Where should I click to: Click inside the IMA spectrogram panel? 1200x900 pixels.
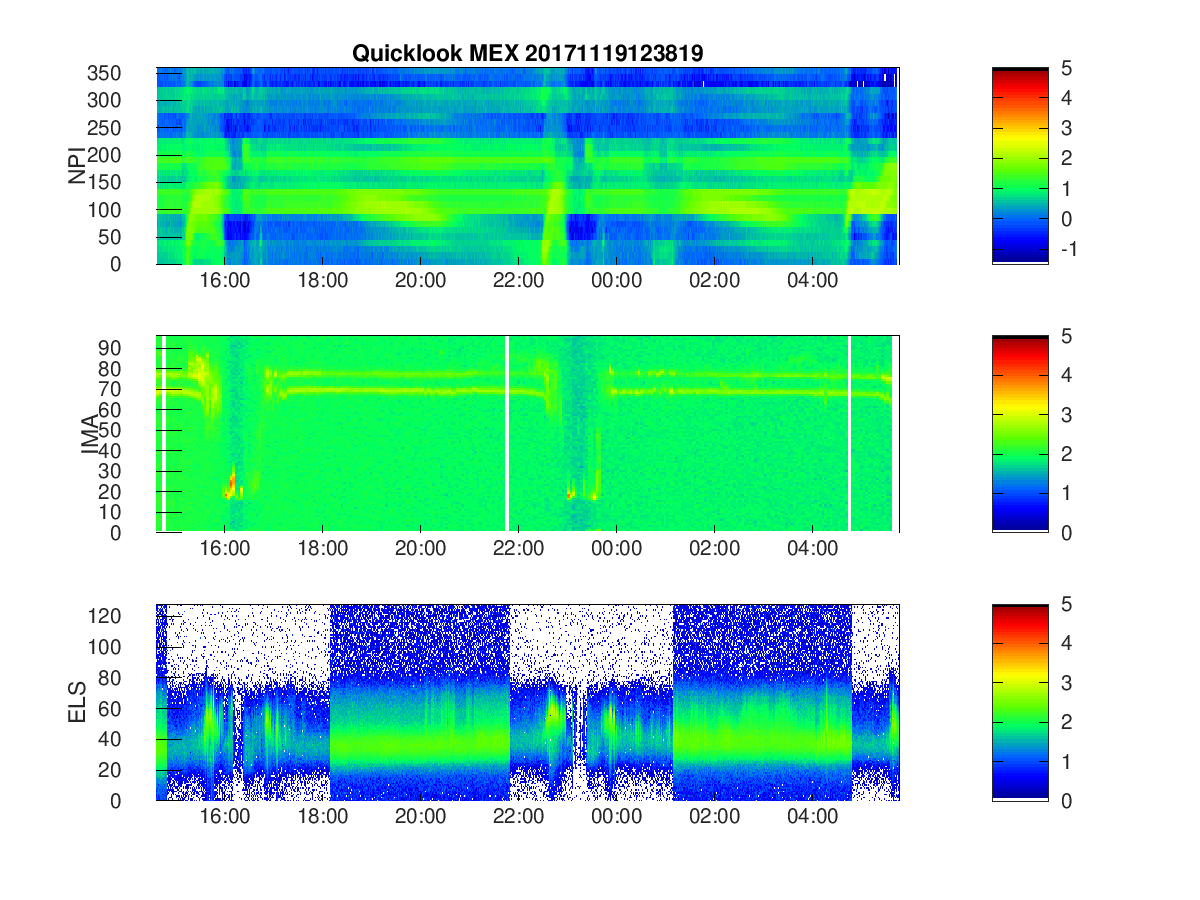(x=528, y=434)
